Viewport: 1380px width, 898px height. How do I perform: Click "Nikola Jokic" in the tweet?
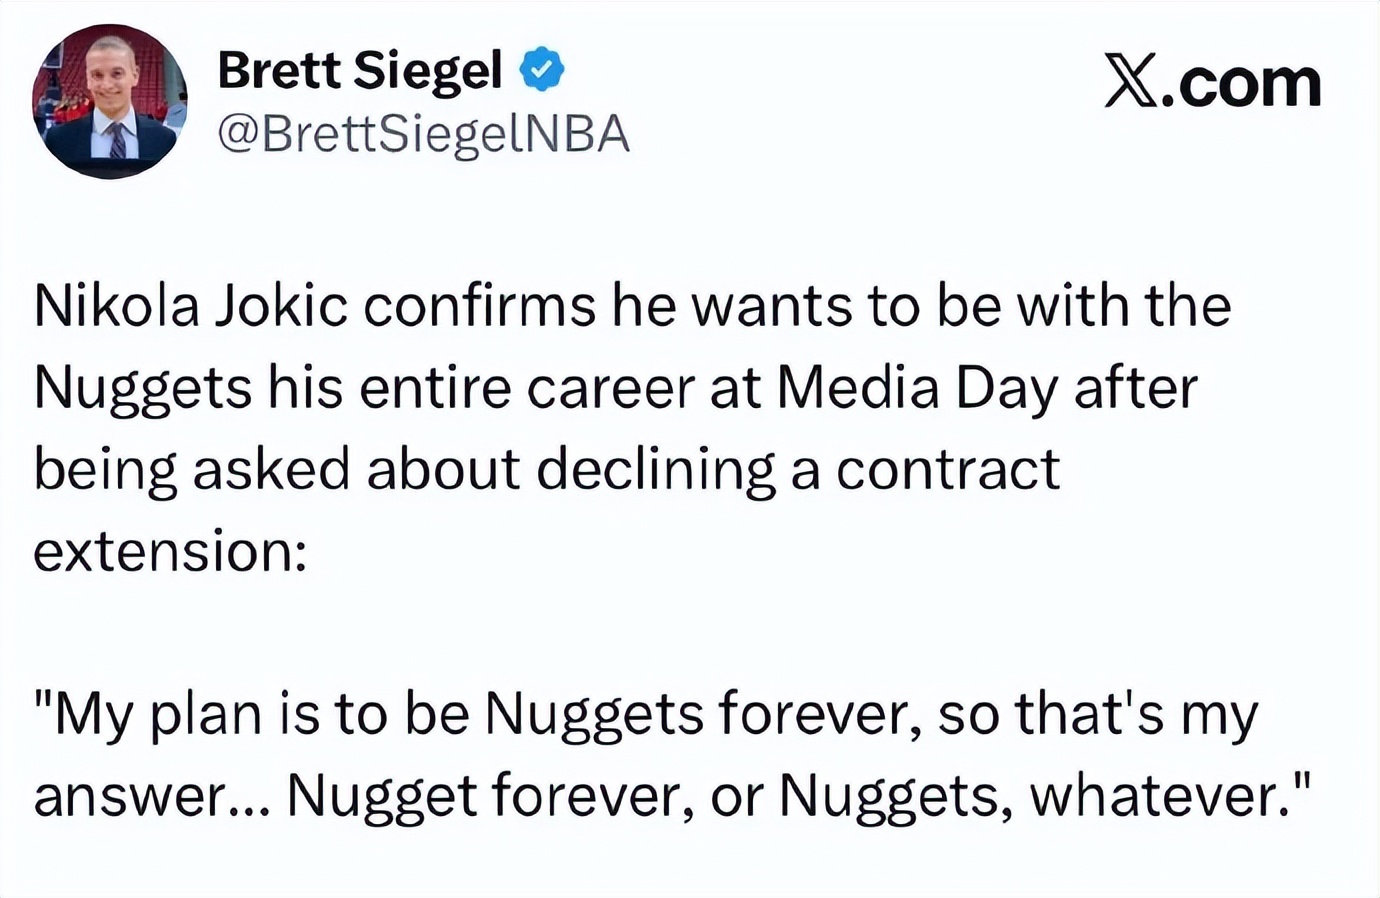(190, 306)
